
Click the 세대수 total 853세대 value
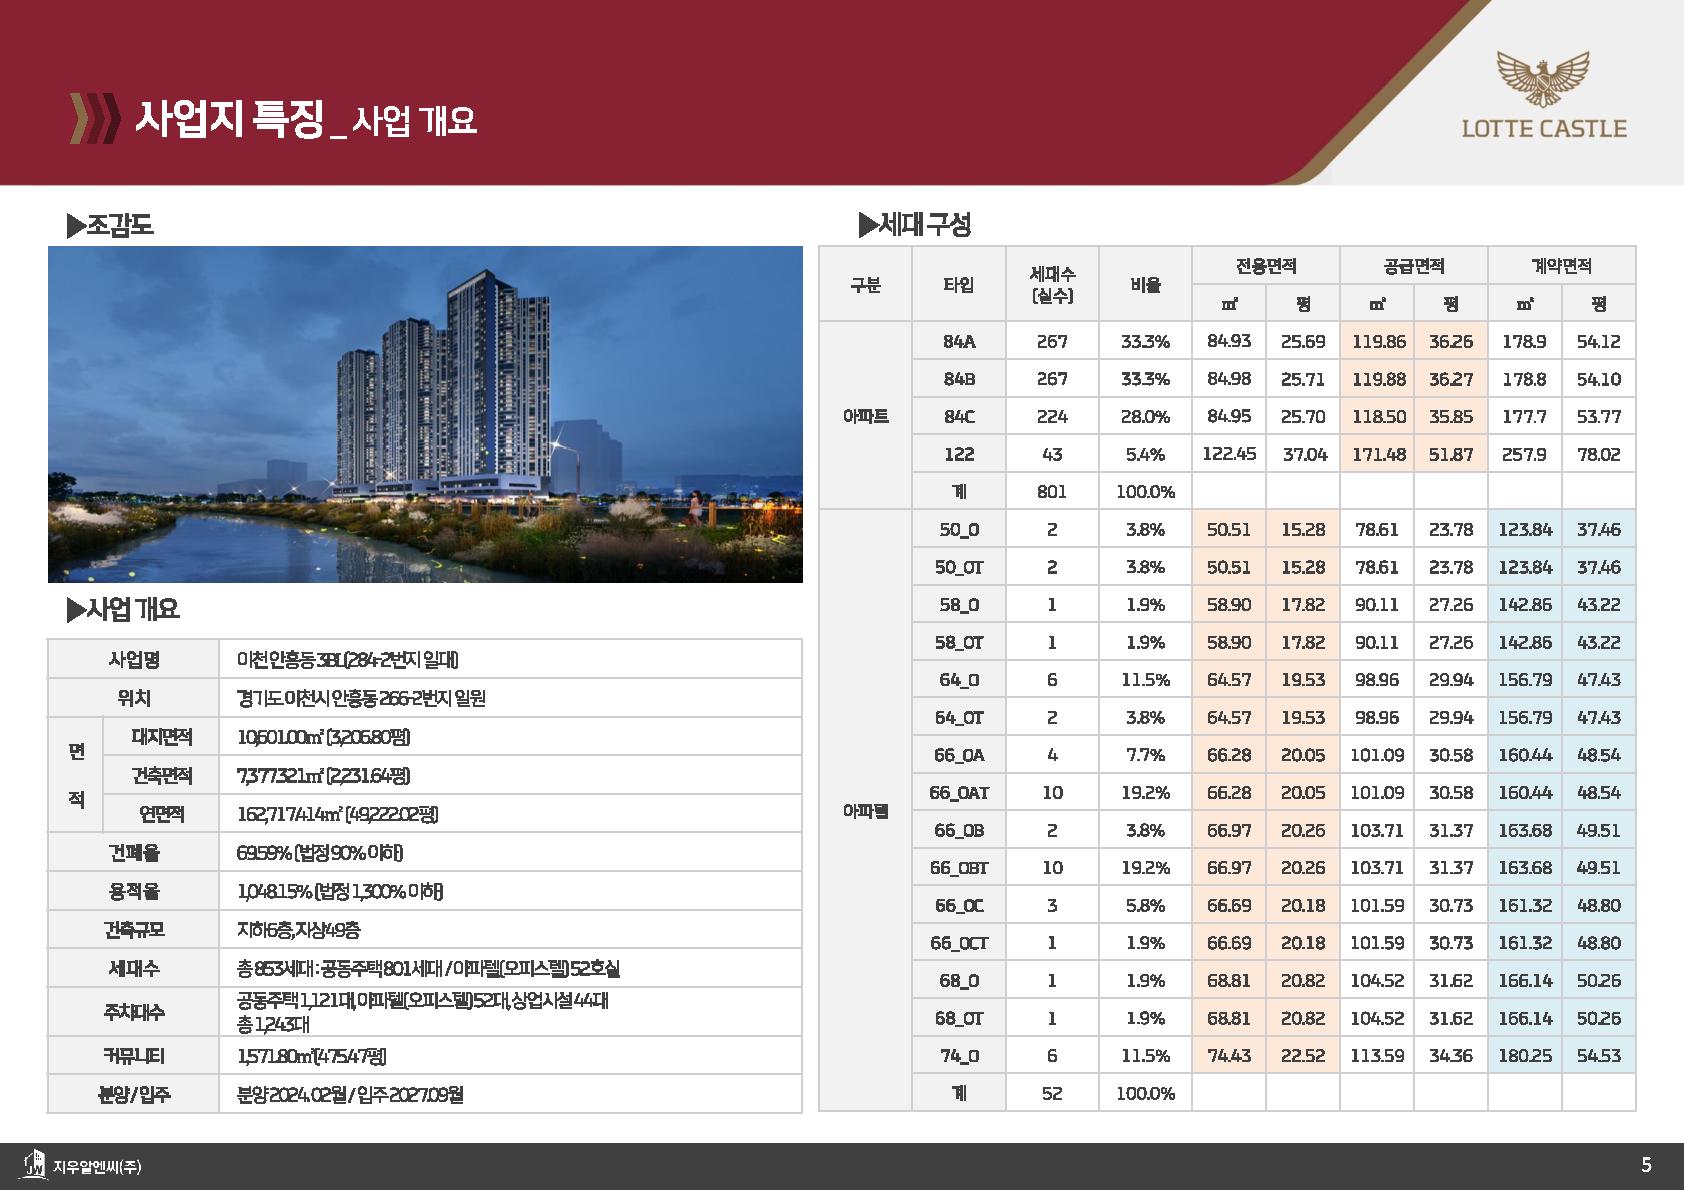(x=428, y=969)
